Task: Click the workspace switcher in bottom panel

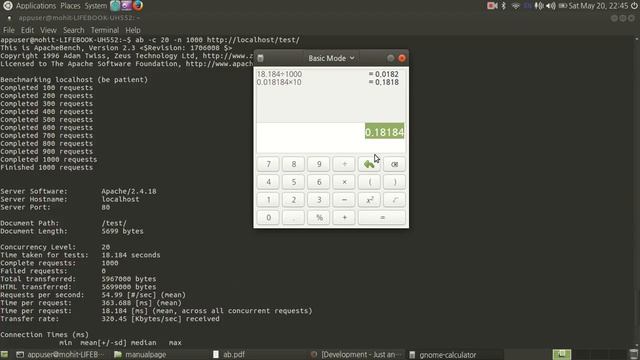Action: point(562,354)
